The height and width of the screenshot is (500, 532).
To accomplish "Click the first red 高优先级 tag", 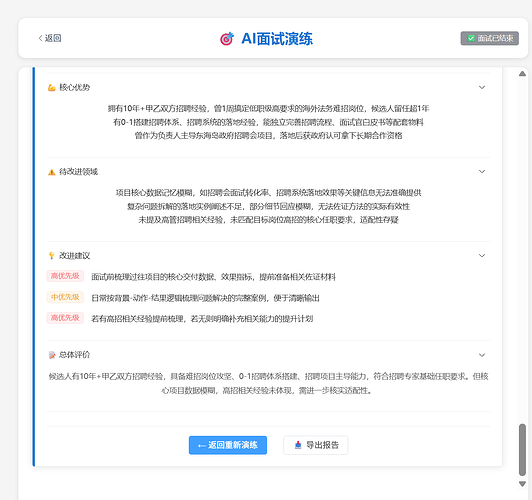I will 65,276.
